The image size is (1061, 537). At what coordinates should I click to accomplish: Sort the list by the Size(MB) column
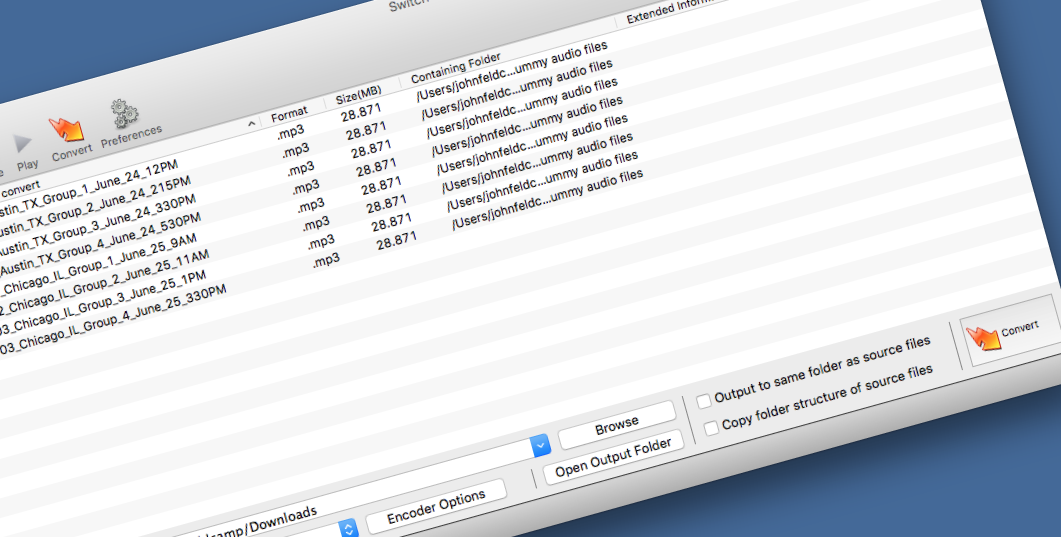click(359, 97)
